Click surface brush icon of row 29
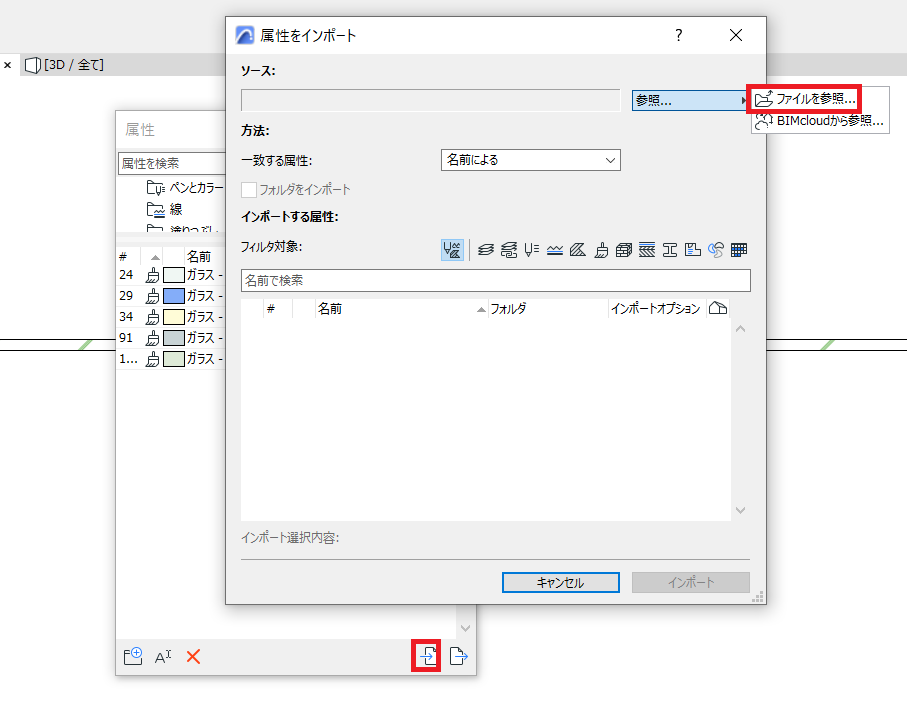 tap(152, 296)
